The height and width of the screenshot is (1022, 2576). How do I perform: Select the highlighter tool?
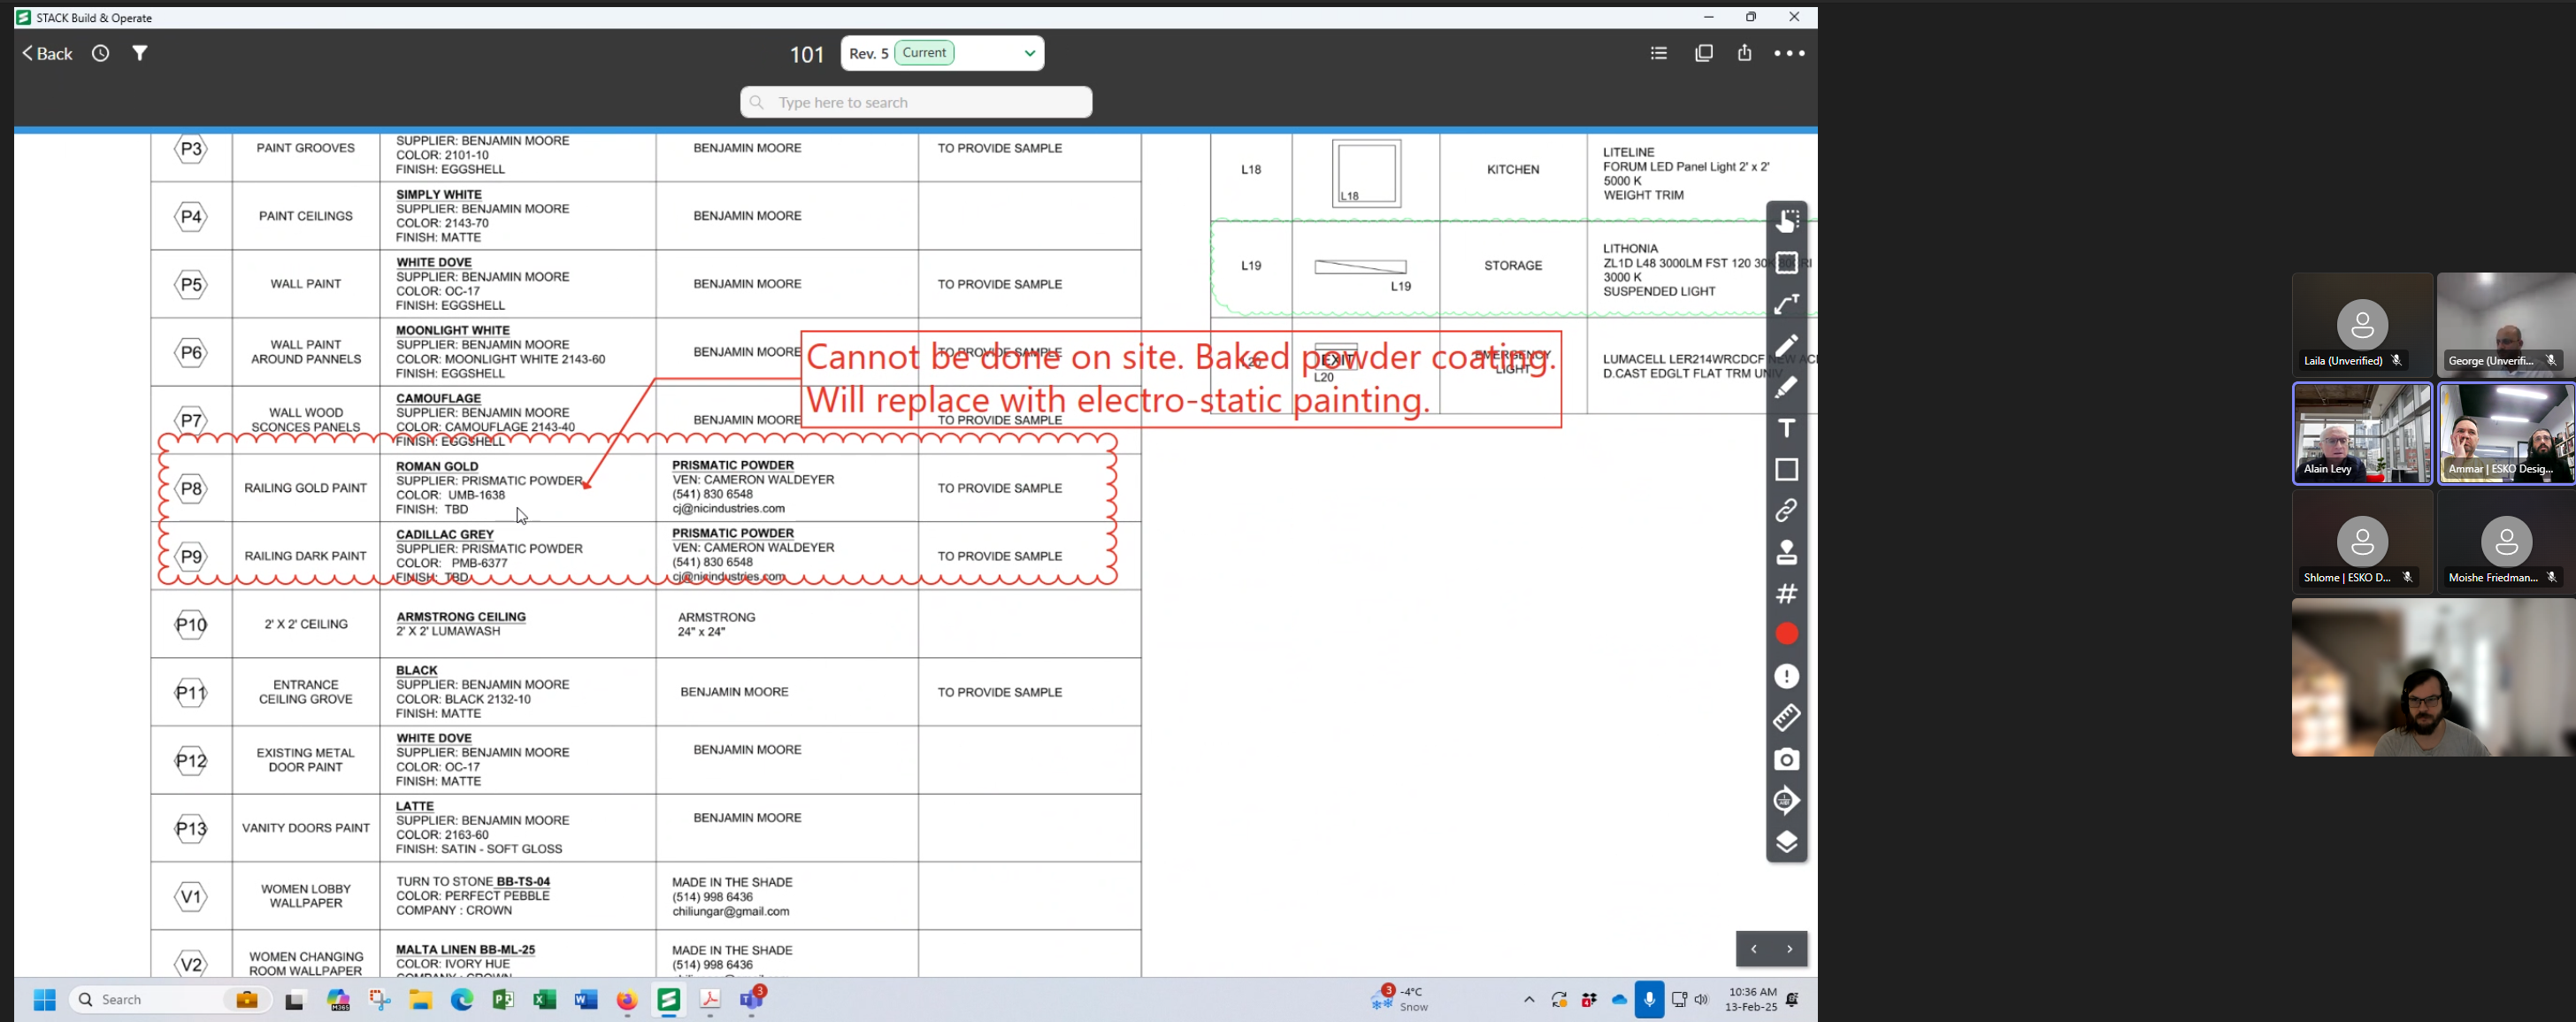pyautogui.click(x=1786, y=387)
